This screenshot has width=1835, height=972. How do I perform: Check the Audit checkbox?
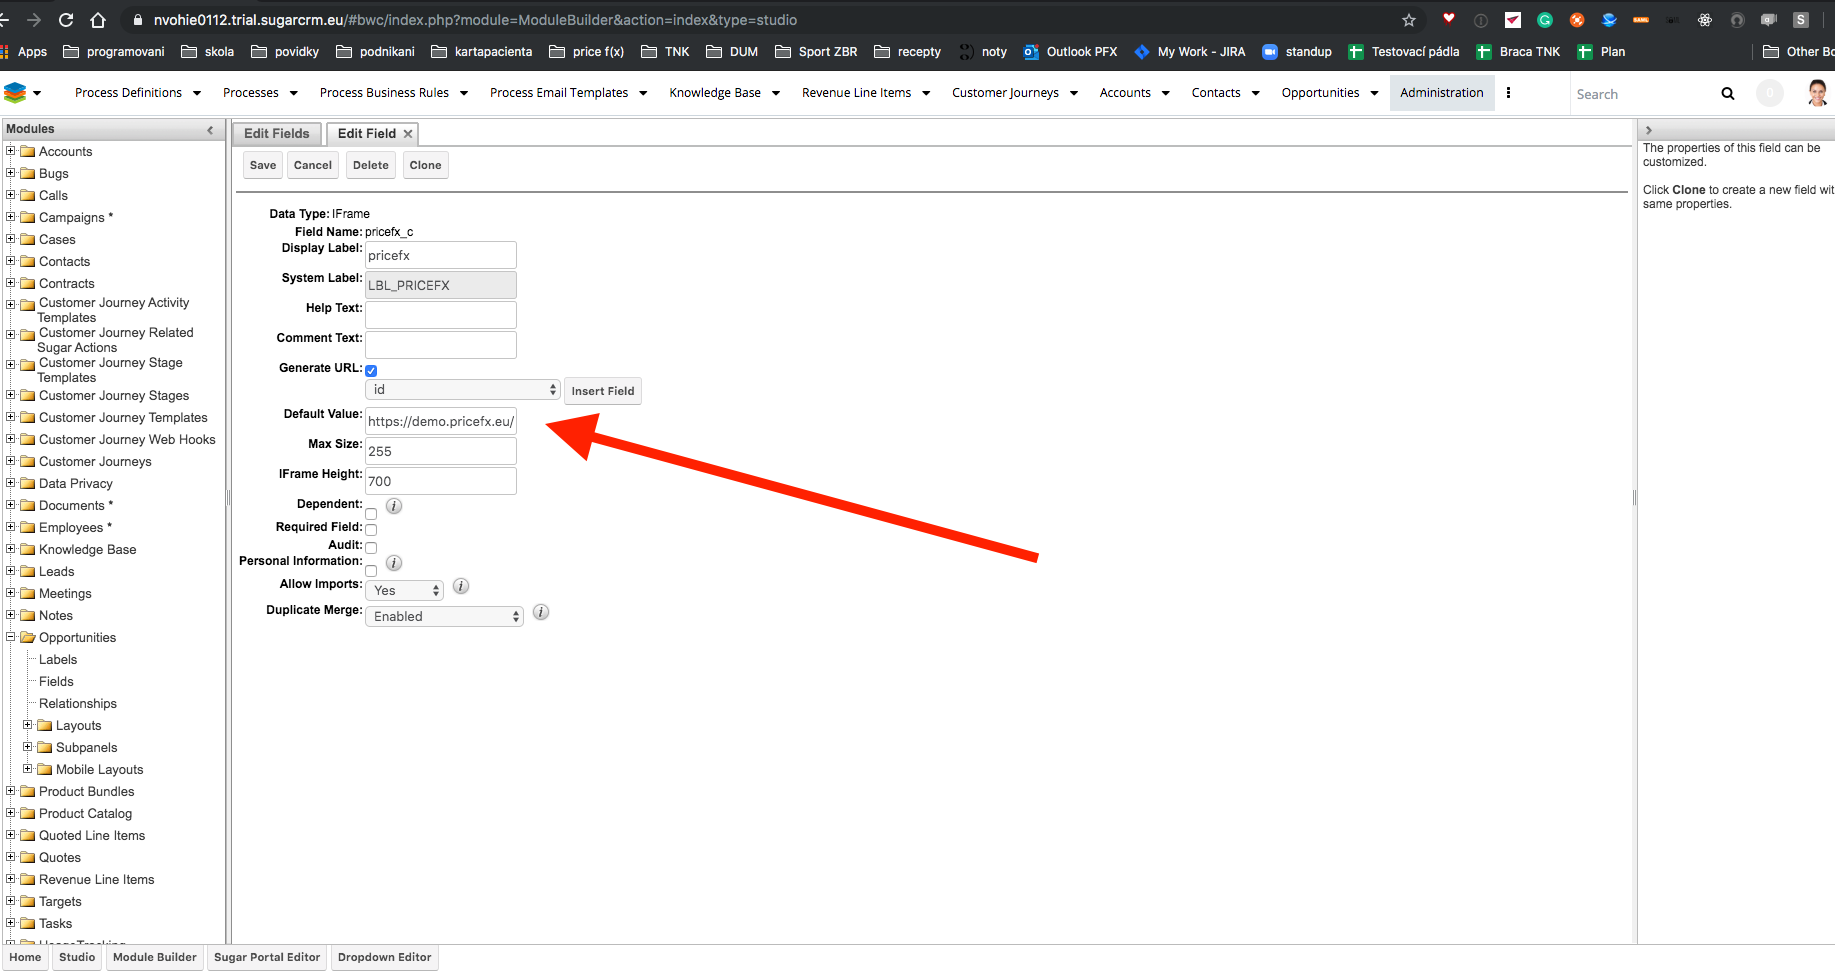371,547
